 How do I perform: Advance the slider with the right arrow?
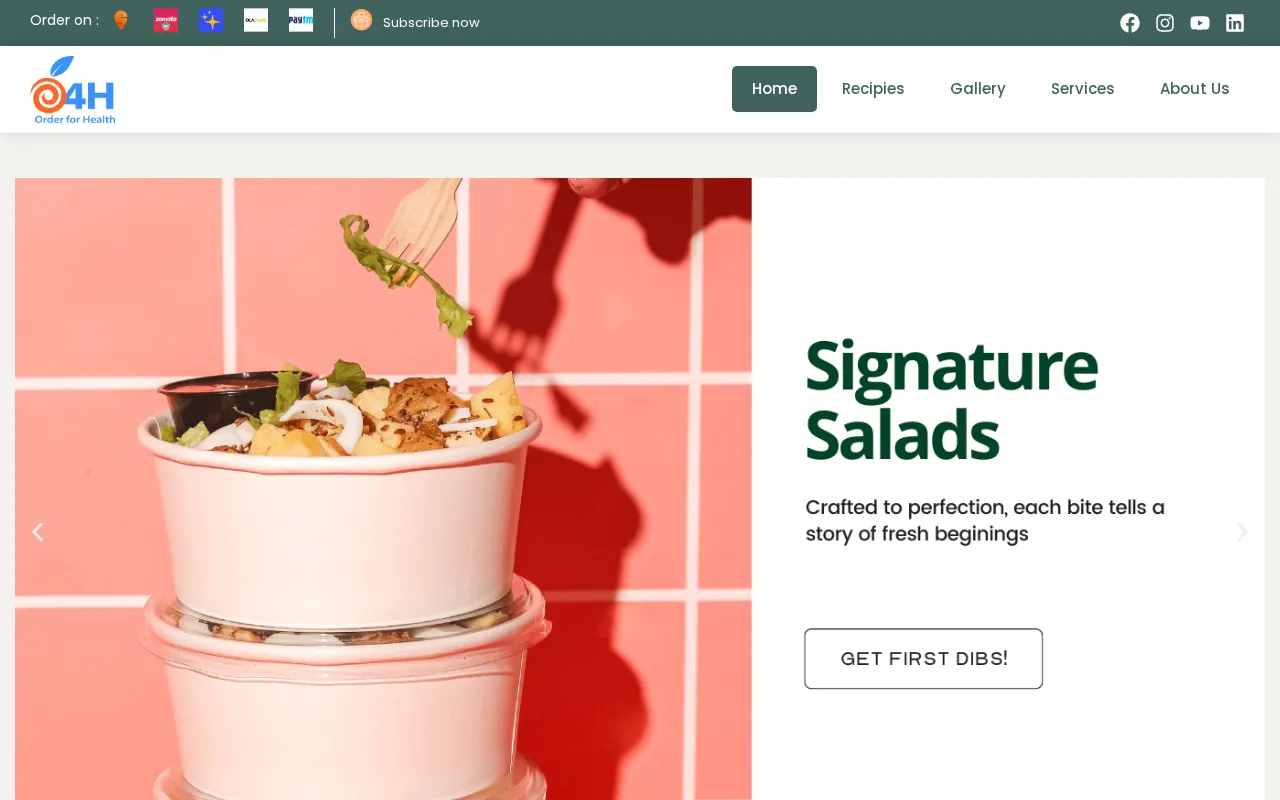pyautogui.click(x=1242, y=532)
